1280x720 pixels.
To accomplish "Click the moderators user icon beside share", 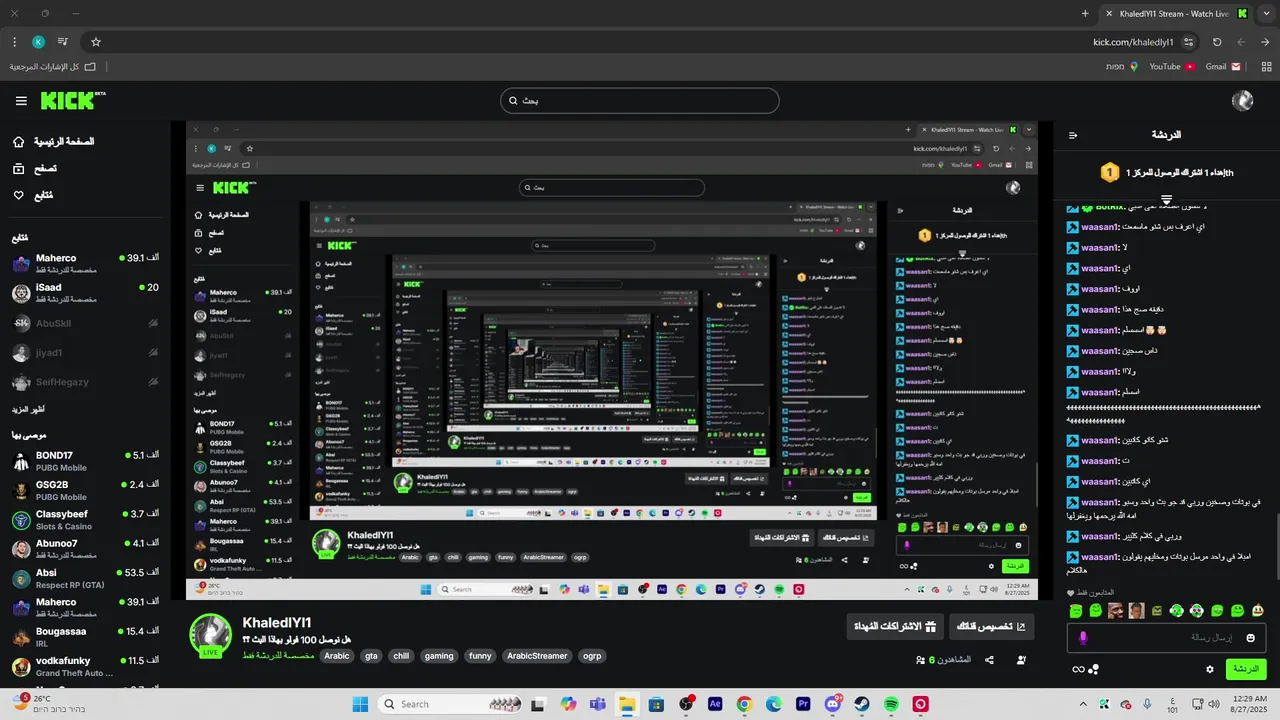I will click(x=1021, y=660).
